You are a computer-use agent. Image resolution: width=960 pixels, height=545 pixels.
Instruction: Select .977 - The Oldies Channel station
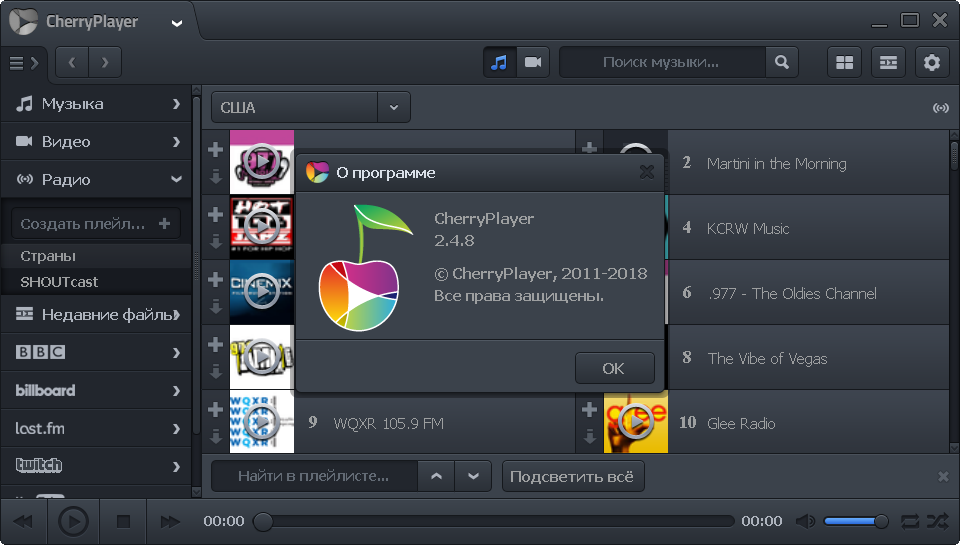[x=792, y=294]
